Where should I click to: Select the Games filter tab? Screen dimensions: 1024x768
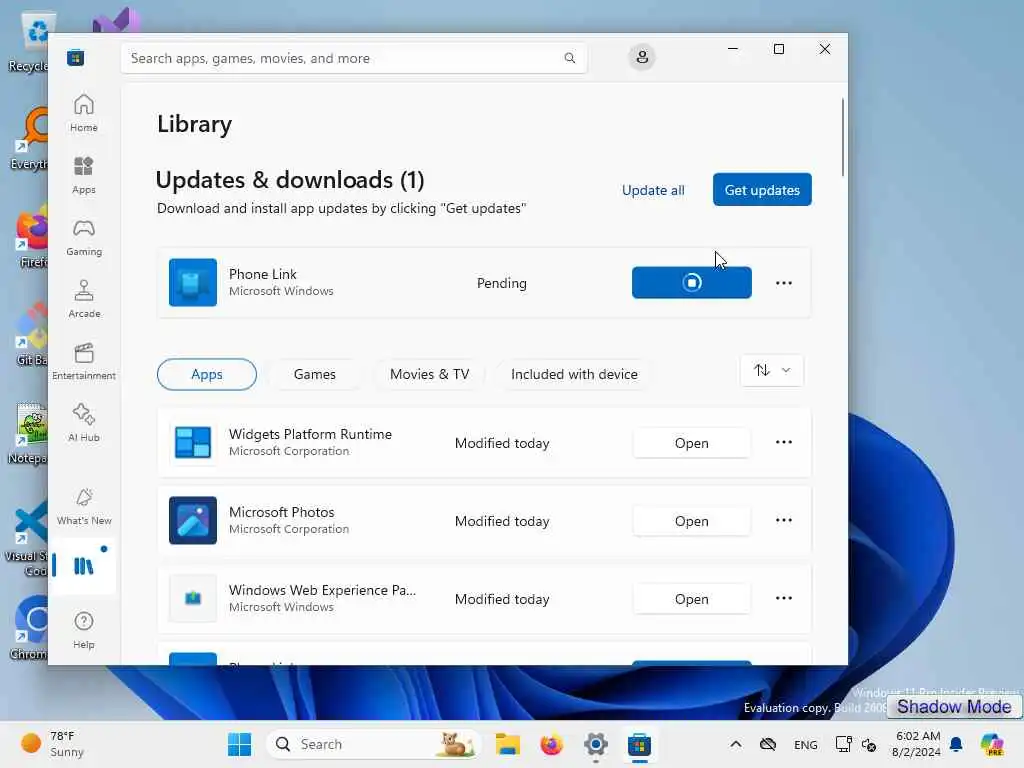coord(314,374)
